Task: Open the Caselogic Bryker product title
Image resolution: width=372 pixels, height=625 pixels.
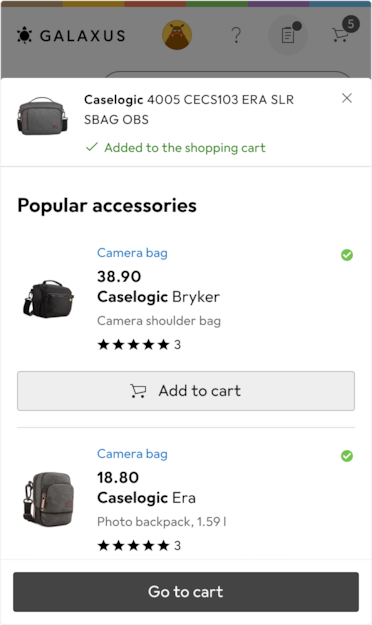Action: 158,297
